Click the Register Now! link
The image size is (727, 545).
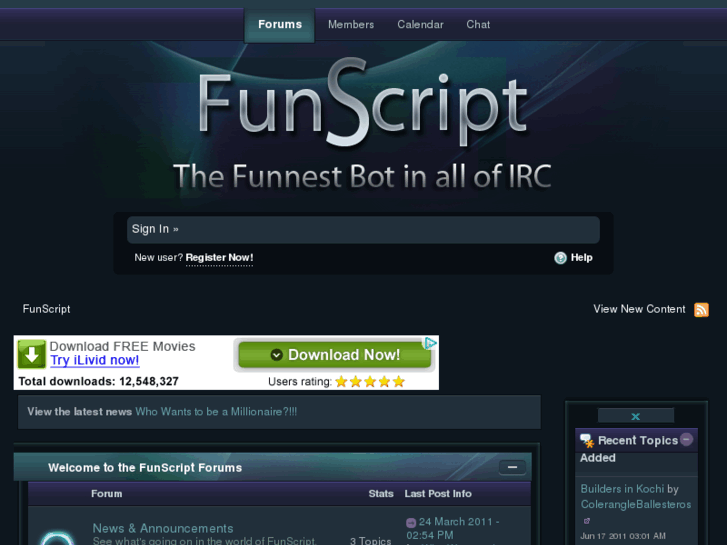[219, 257]
